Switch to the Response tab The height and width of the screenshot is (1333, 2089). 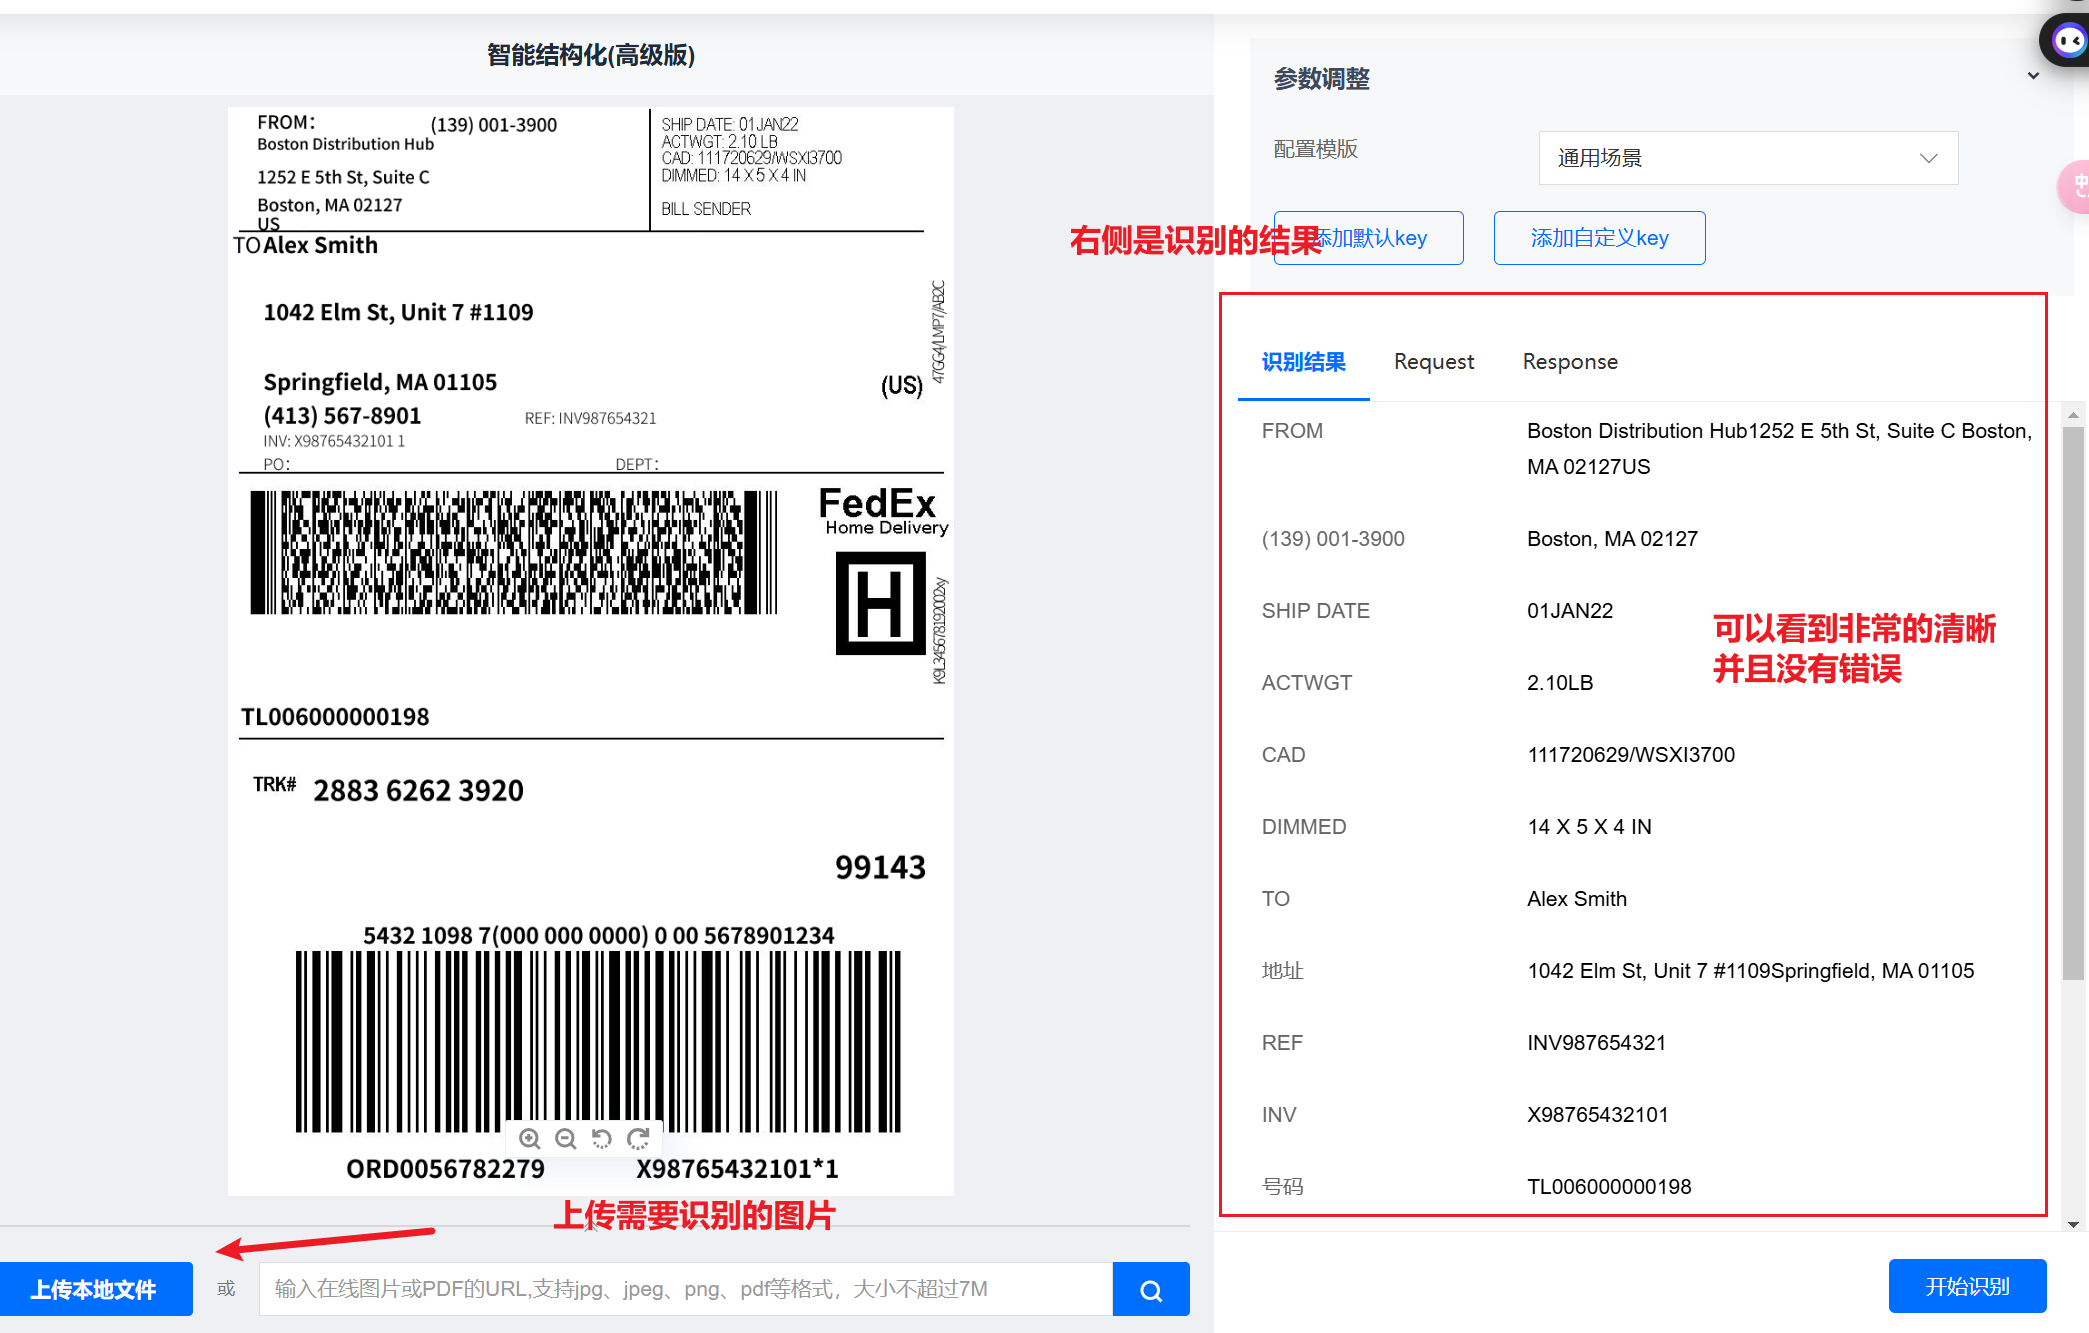[x=1569, y=362]
